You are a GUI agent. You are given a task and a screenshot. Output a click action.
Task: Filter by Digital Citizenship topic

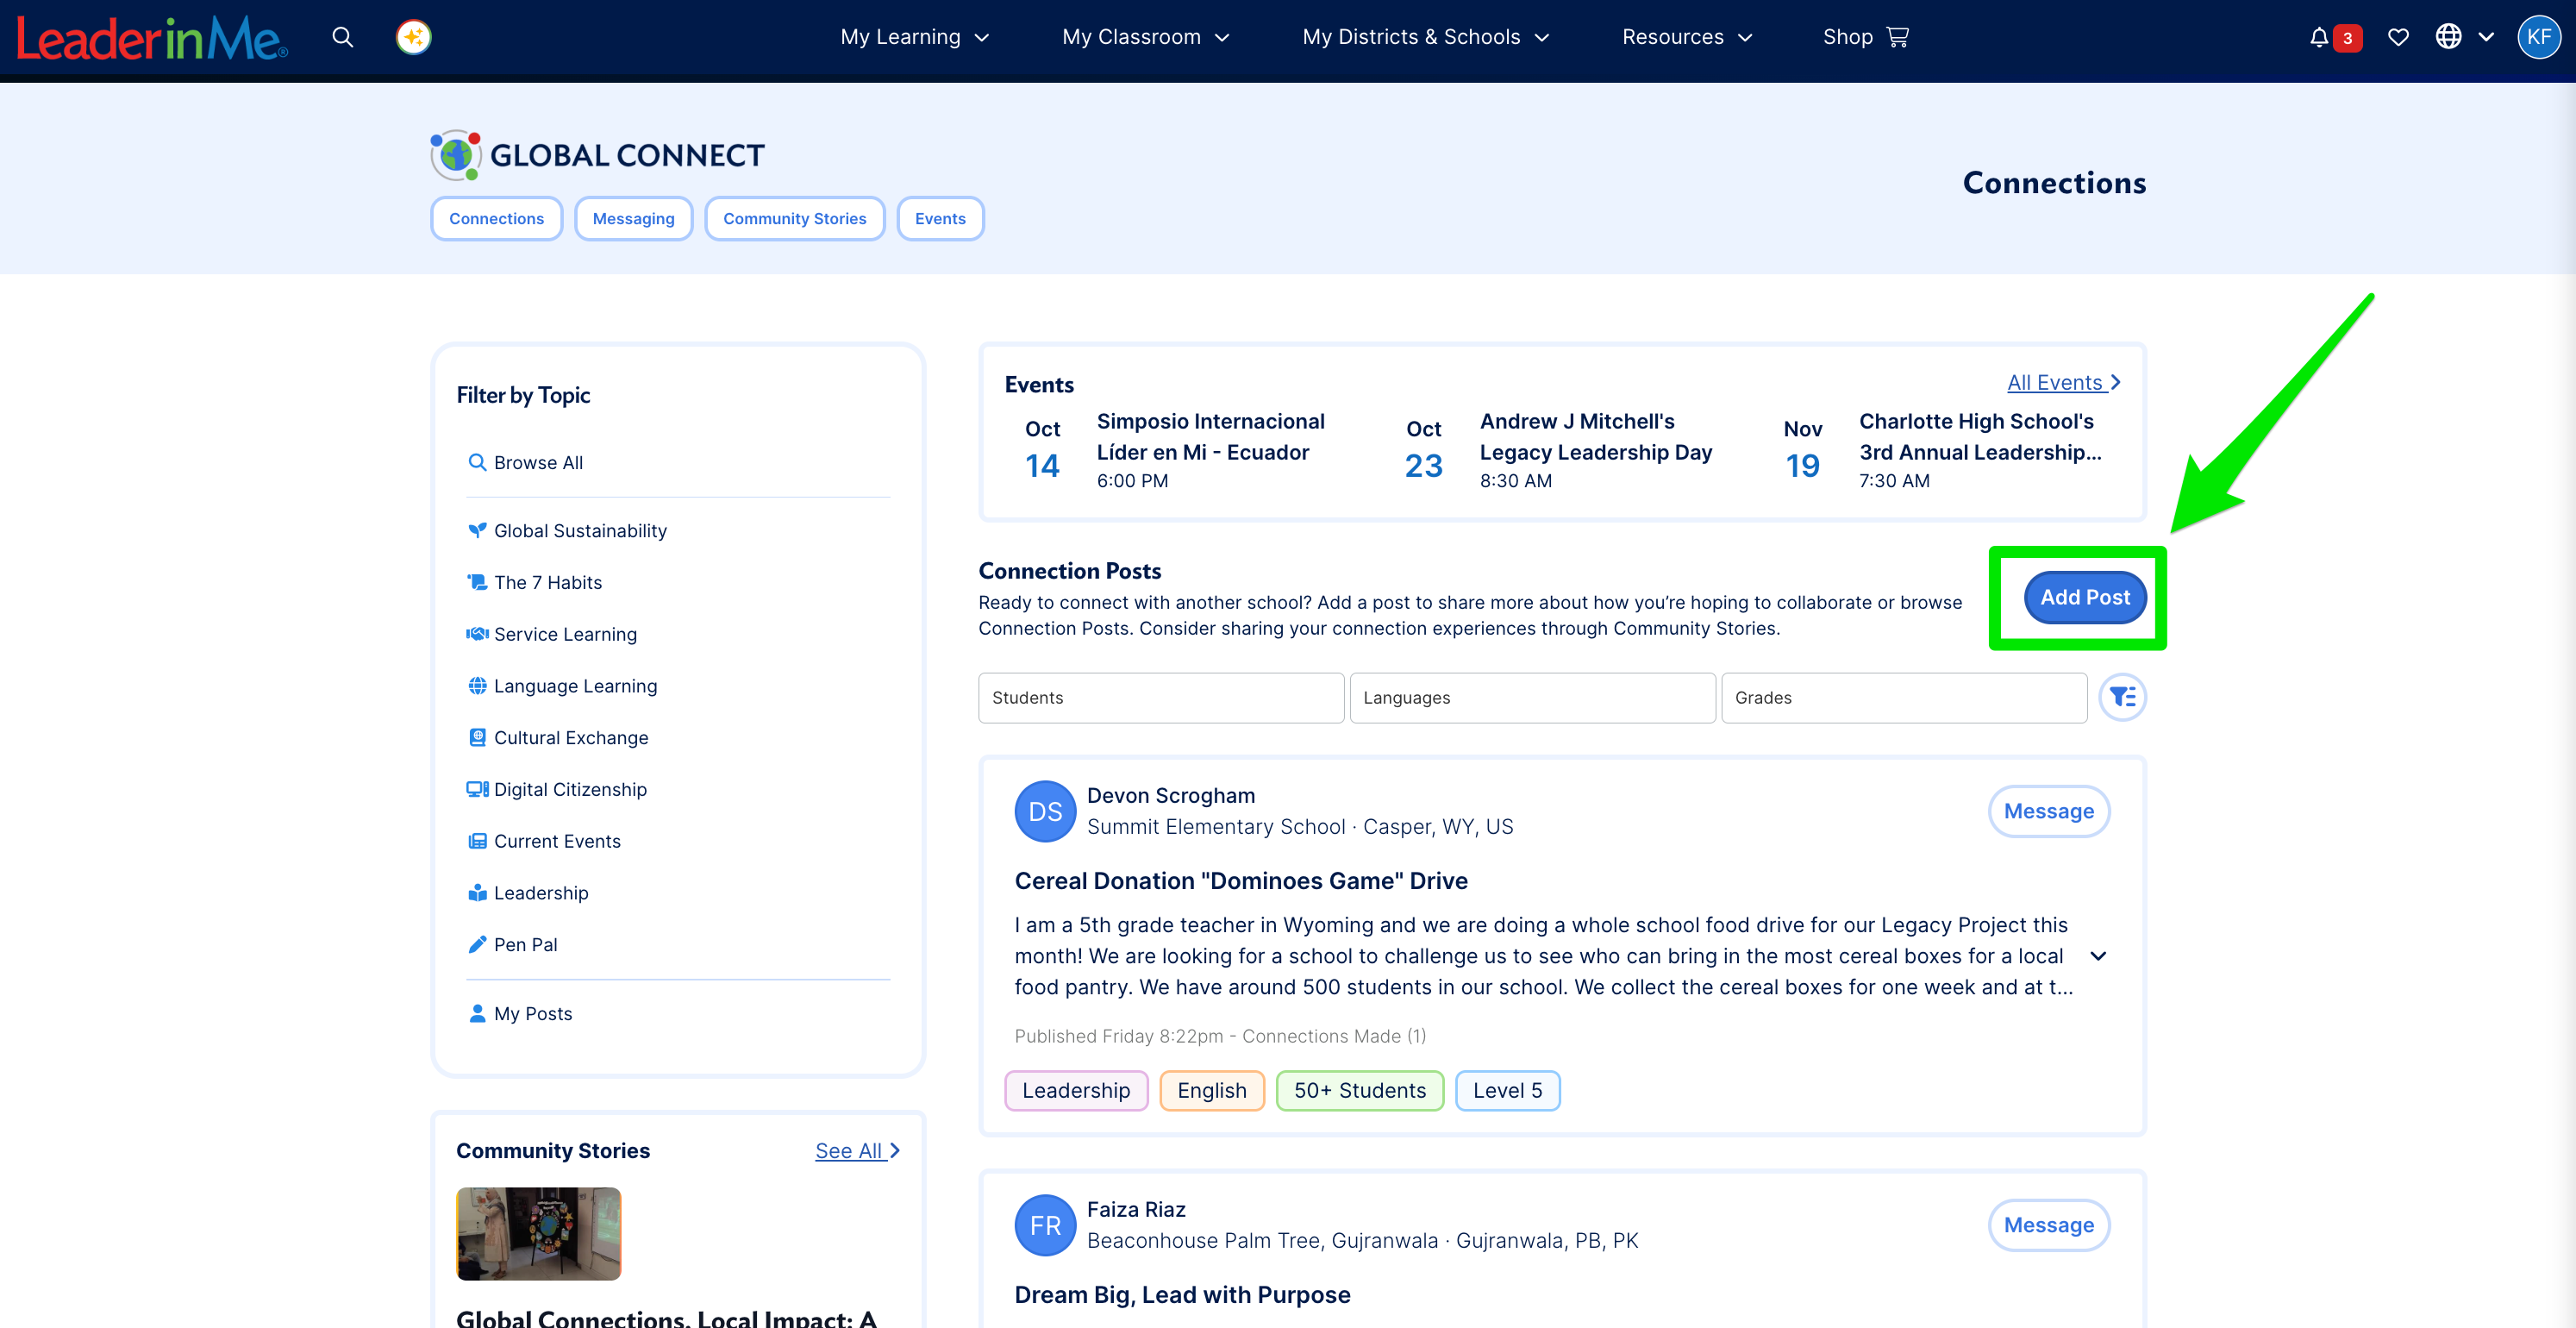coord(557,789)
